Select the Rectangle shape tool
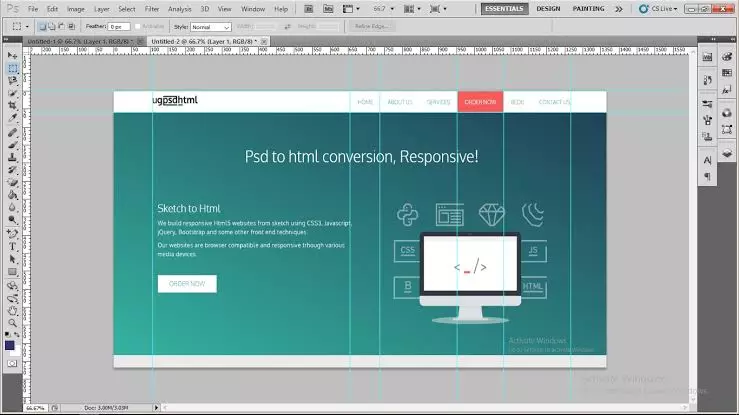This screenshot has height=415, width=739. pos(12,272)
